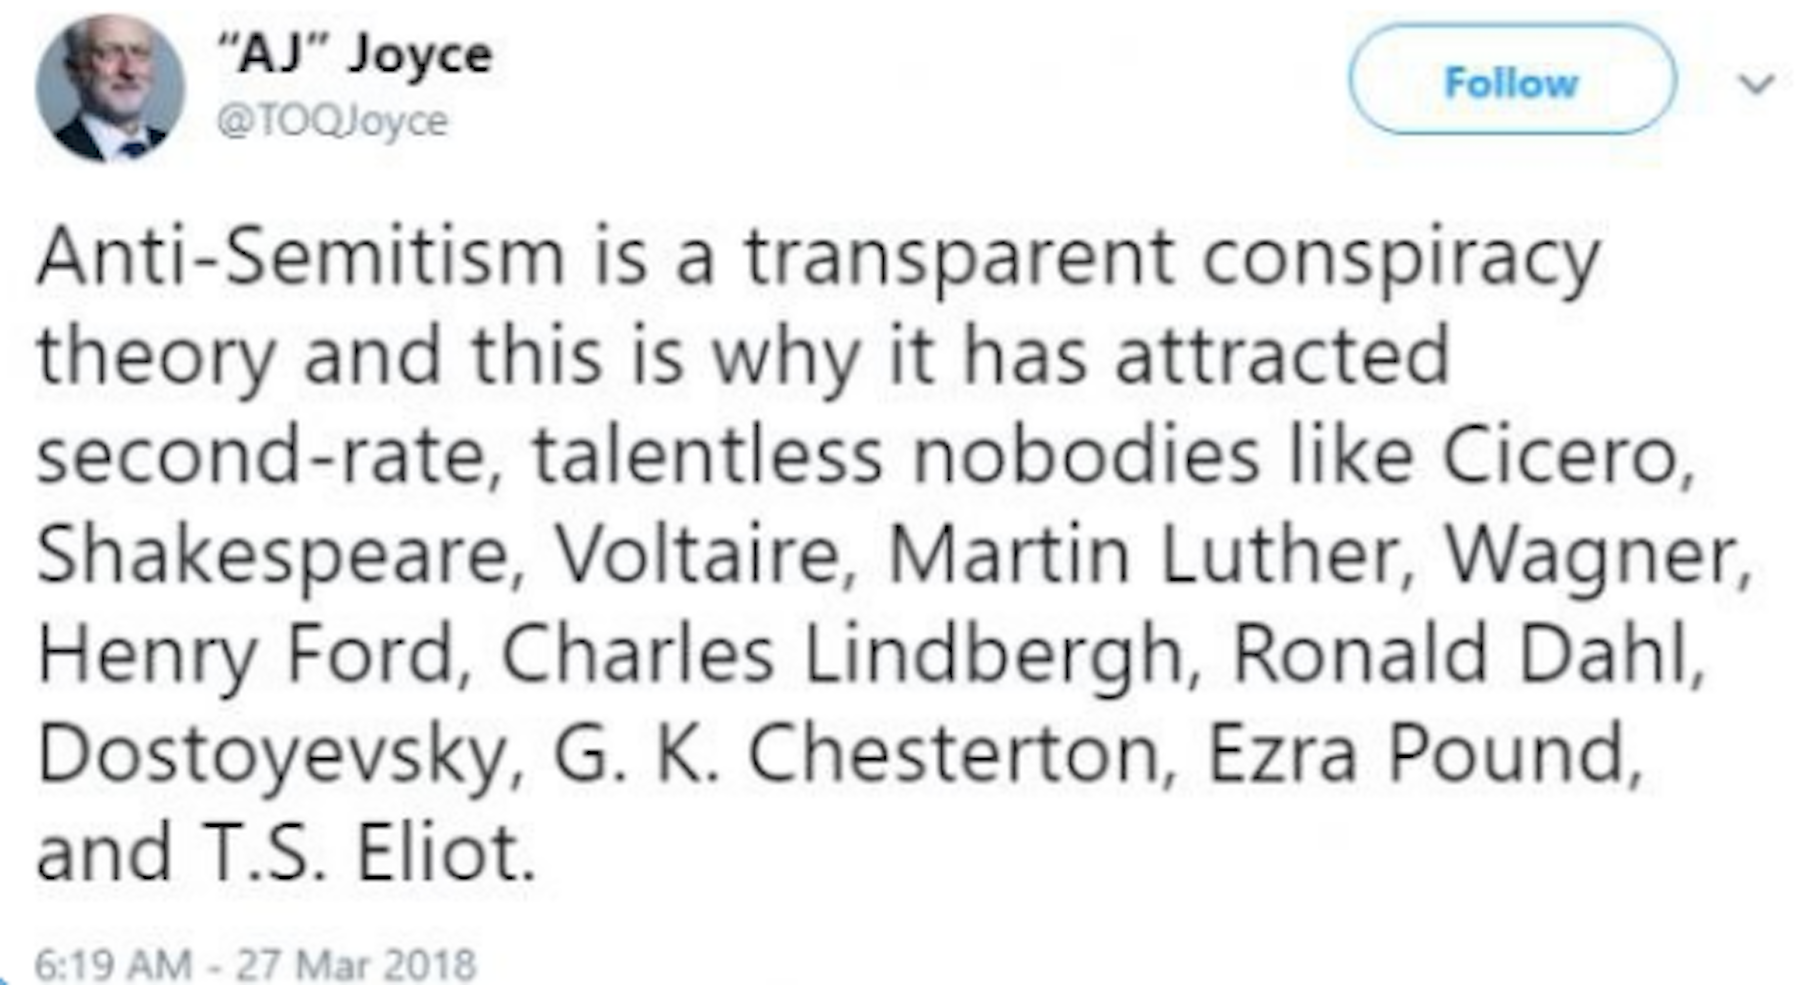The width and height of the screenshot is (1800, 985).
Task: Click the @TOQJoyce handle
Action: tap(333, 122)
